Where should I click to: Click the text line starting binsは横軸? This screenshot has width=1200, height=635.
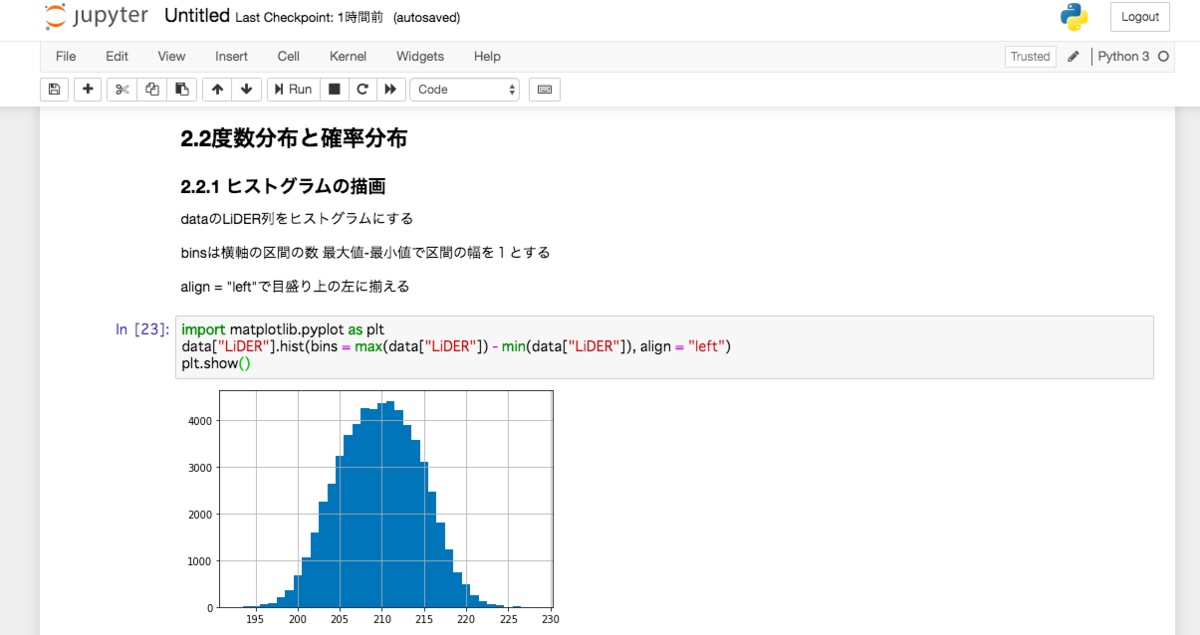[x=365, y=252]
